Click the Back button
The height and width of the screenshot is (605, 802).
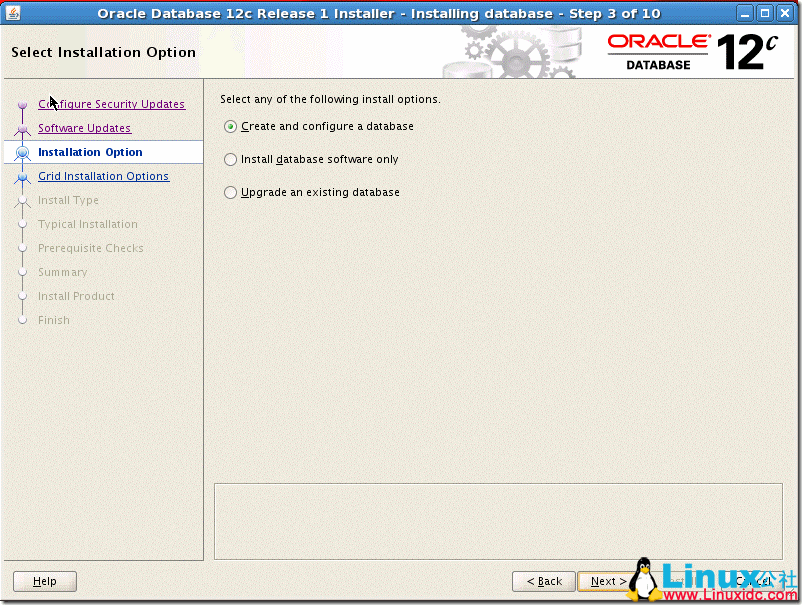(x=543, y=581)
